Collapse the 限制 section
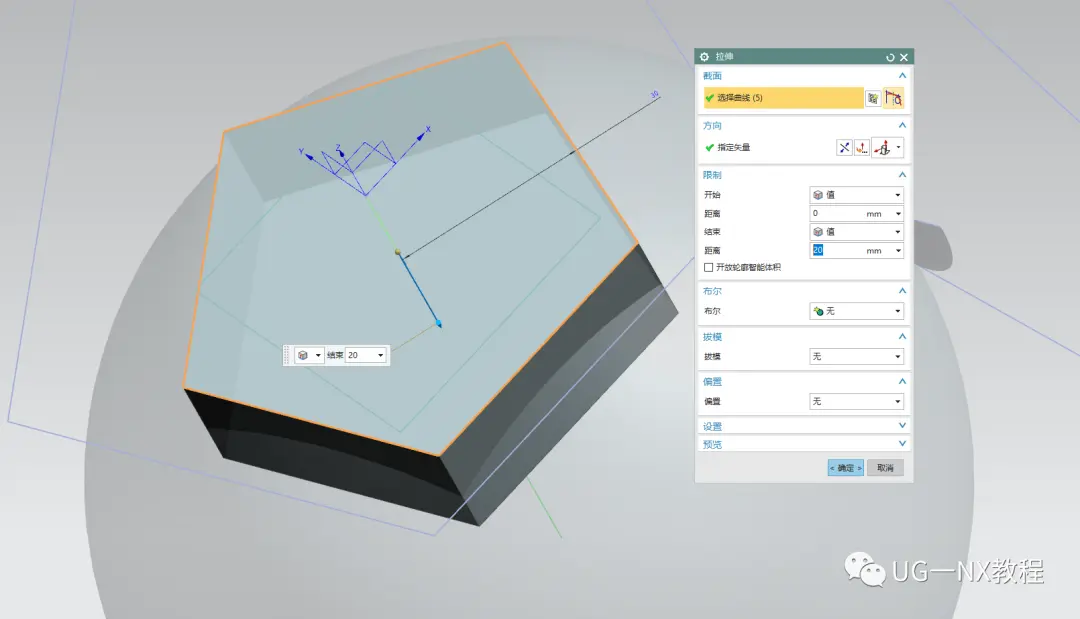Image resolution: width=1080 pixels, height=619 pixels. (x=902, y=175)
